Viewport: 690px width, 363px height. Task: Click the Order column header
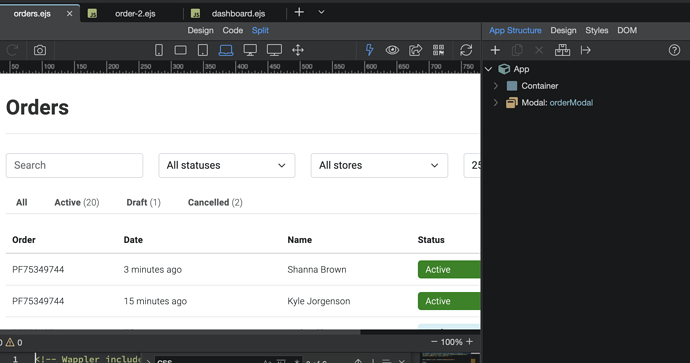click(24, 240)
